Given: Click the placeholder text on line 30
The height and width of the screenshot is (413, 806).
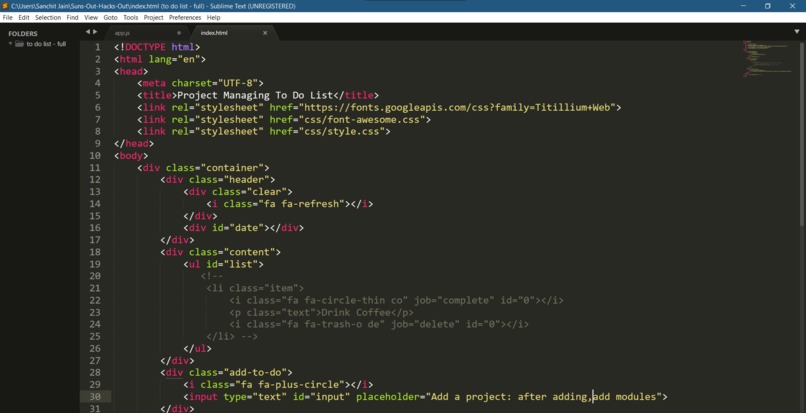Looking at the screenshot, I should tap(544, 397).
